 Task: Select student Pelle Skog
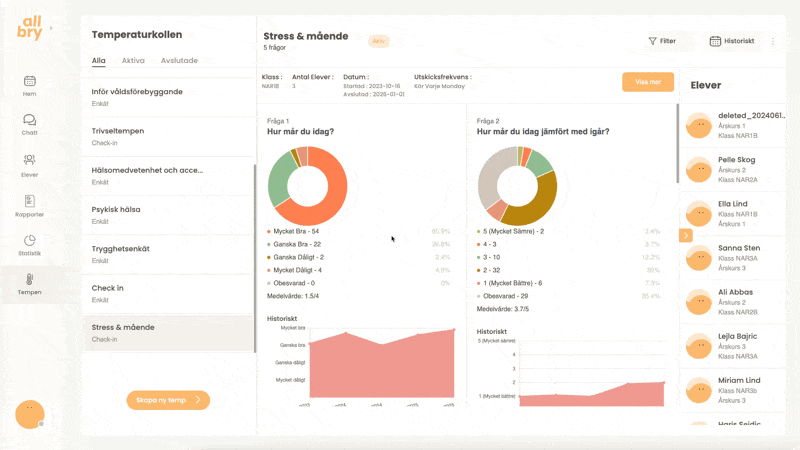click(736, 165)
